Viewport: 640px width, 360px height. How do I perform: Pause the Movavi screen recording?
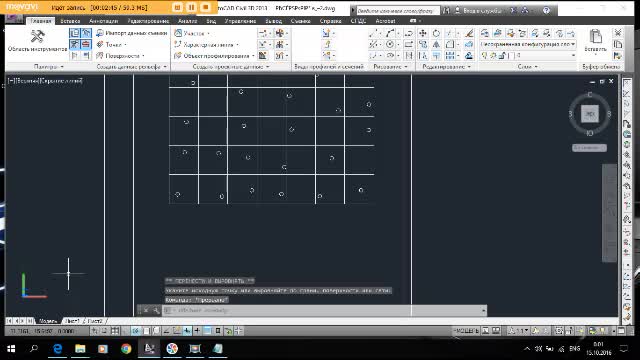point(191,7)
